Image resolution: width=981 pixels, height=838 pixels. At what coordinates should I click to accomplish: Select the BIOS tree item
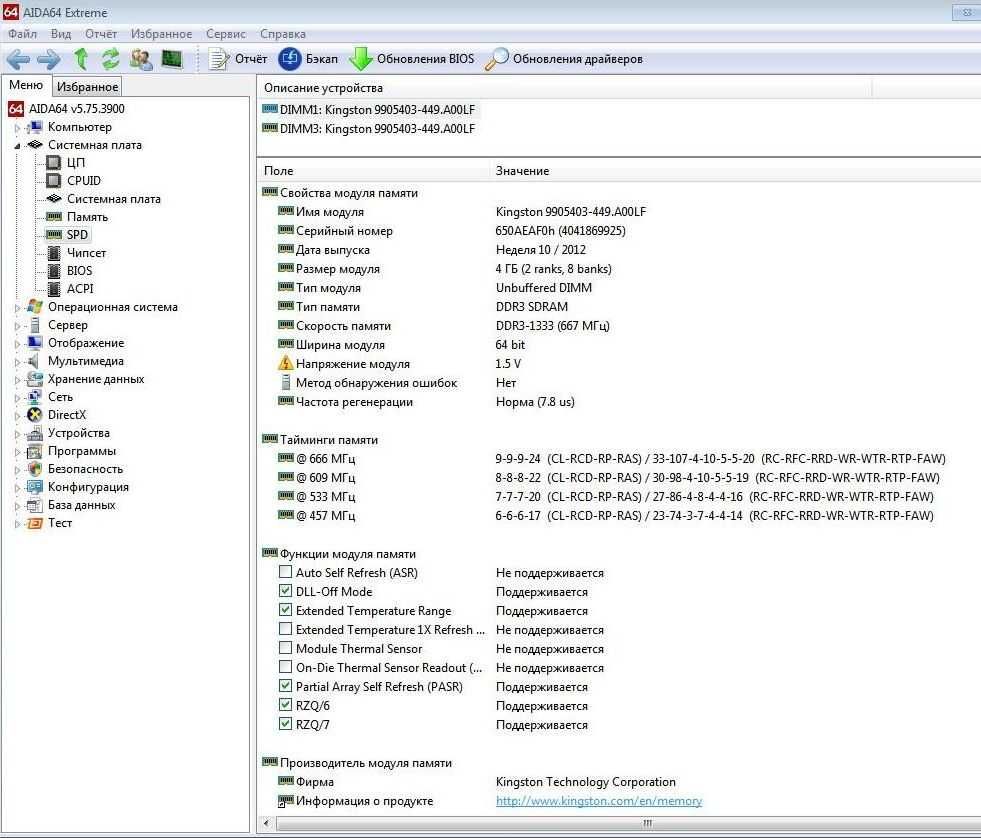pyautogui.click(x=79, y=271)
